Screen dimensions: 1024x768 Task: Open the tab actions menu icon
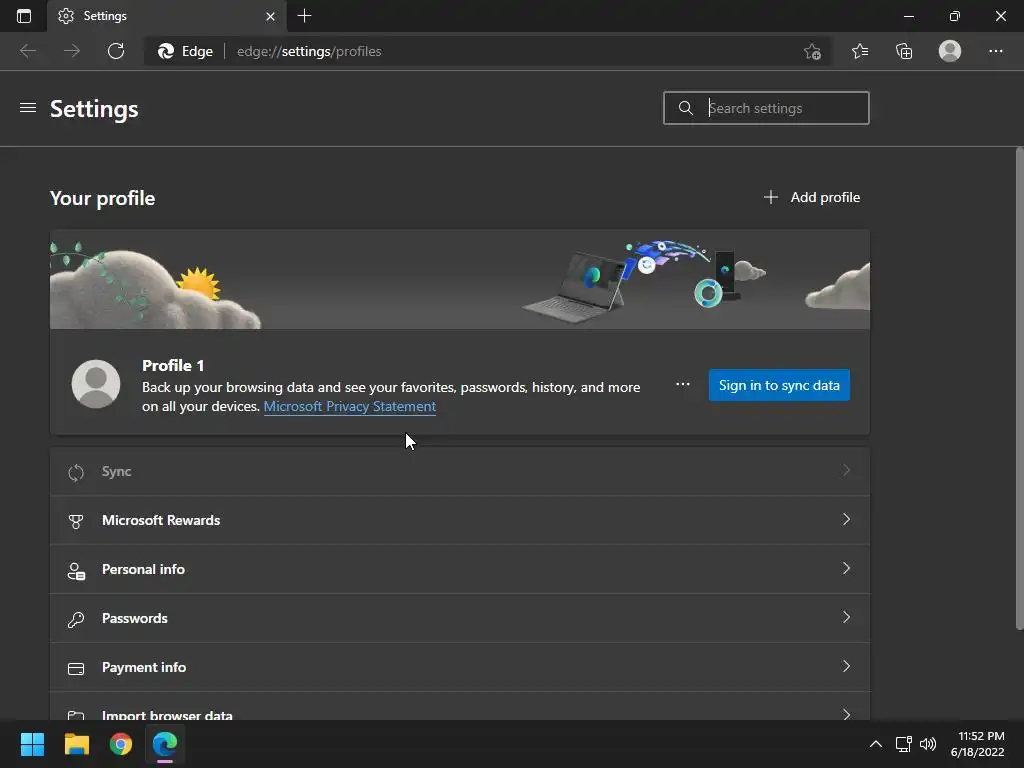24,16
